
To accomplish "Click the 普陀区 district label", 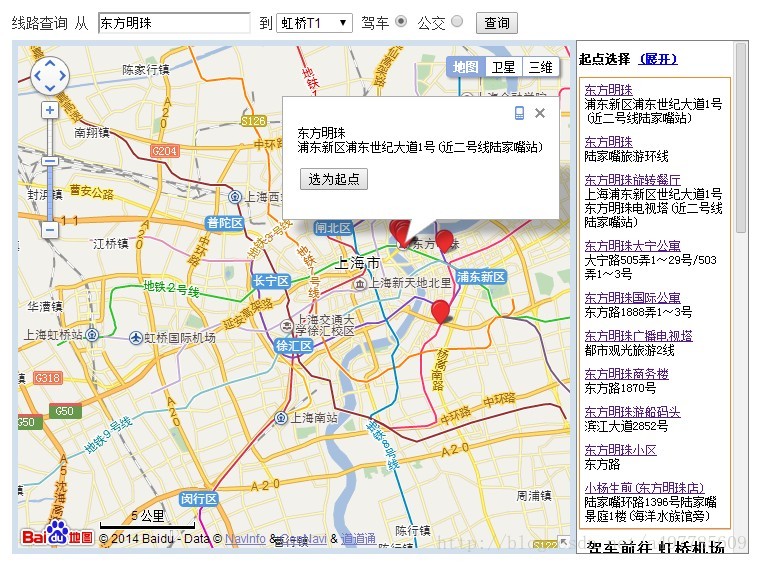I will click(224, 223).
